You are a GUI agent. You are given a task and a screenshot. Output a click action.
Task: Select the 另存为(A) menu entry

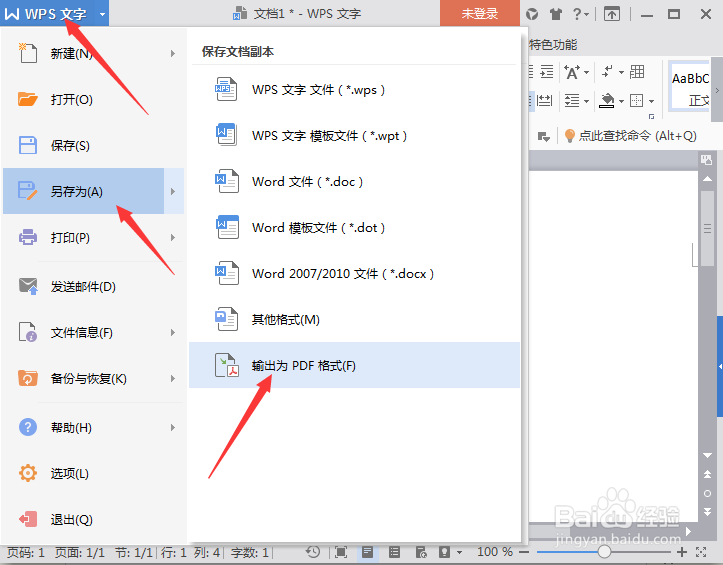[x=83, y=191]
